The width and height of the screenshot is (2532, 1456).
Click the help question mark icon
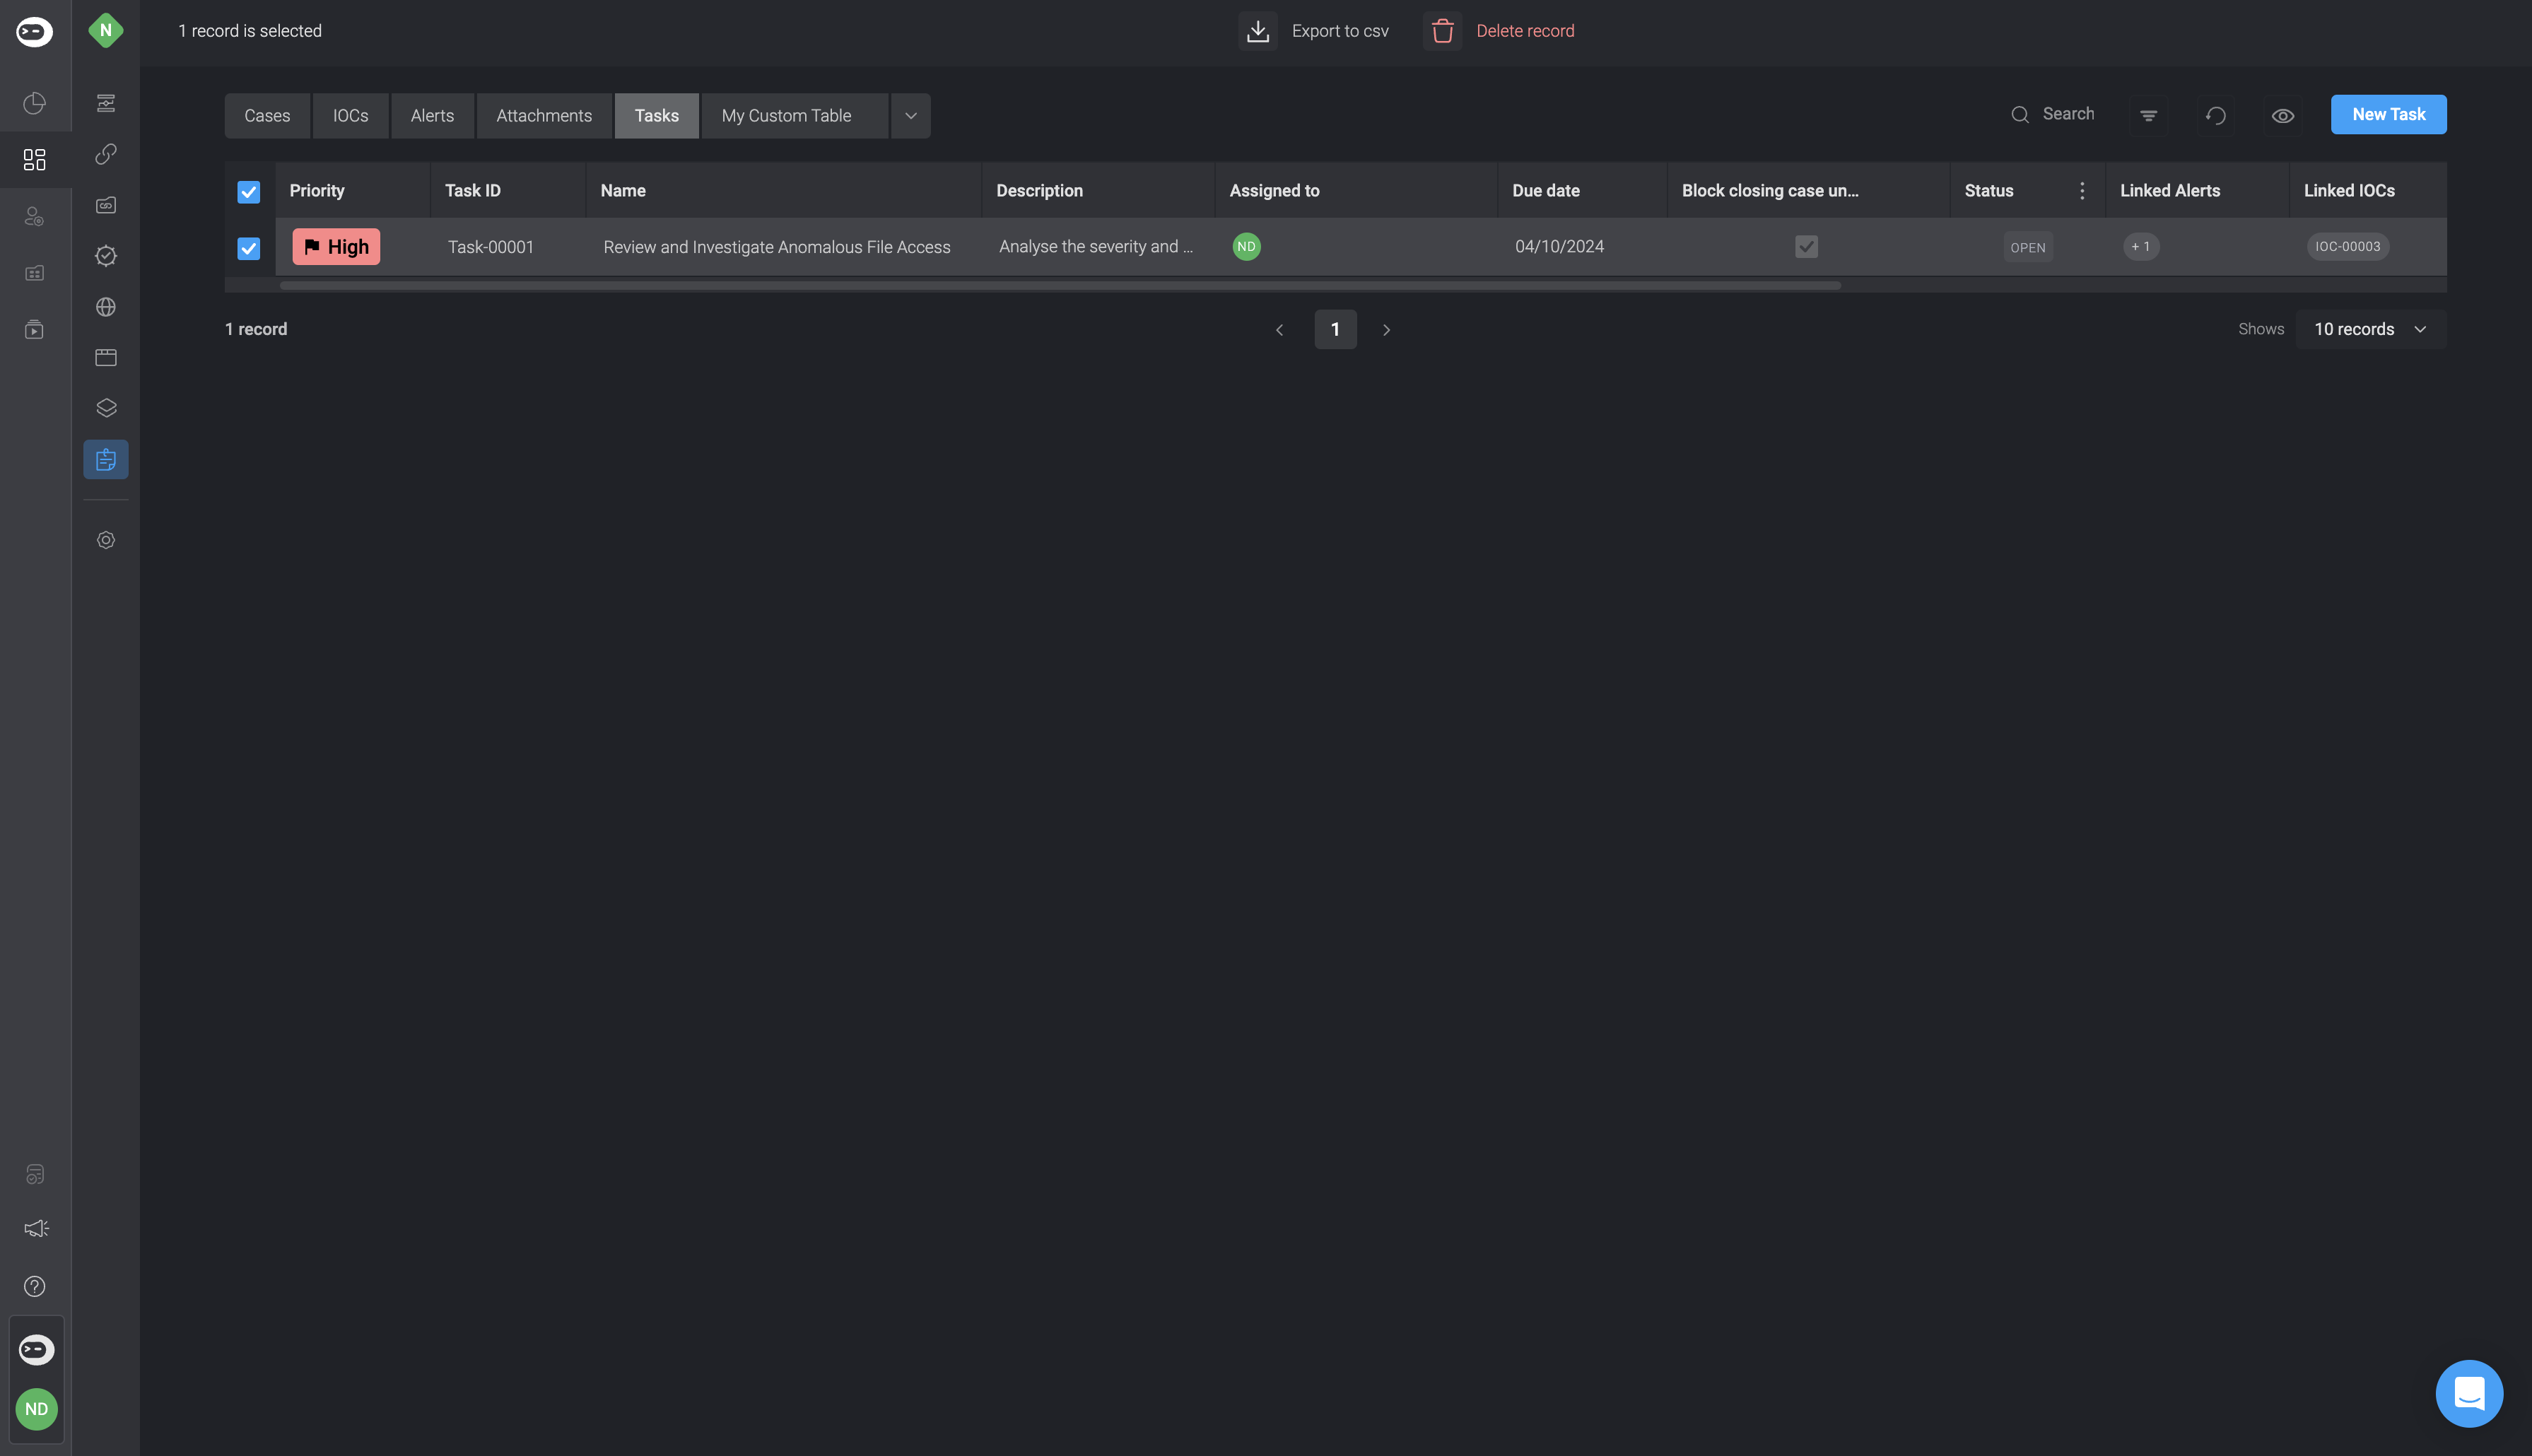coord(35,1286)
